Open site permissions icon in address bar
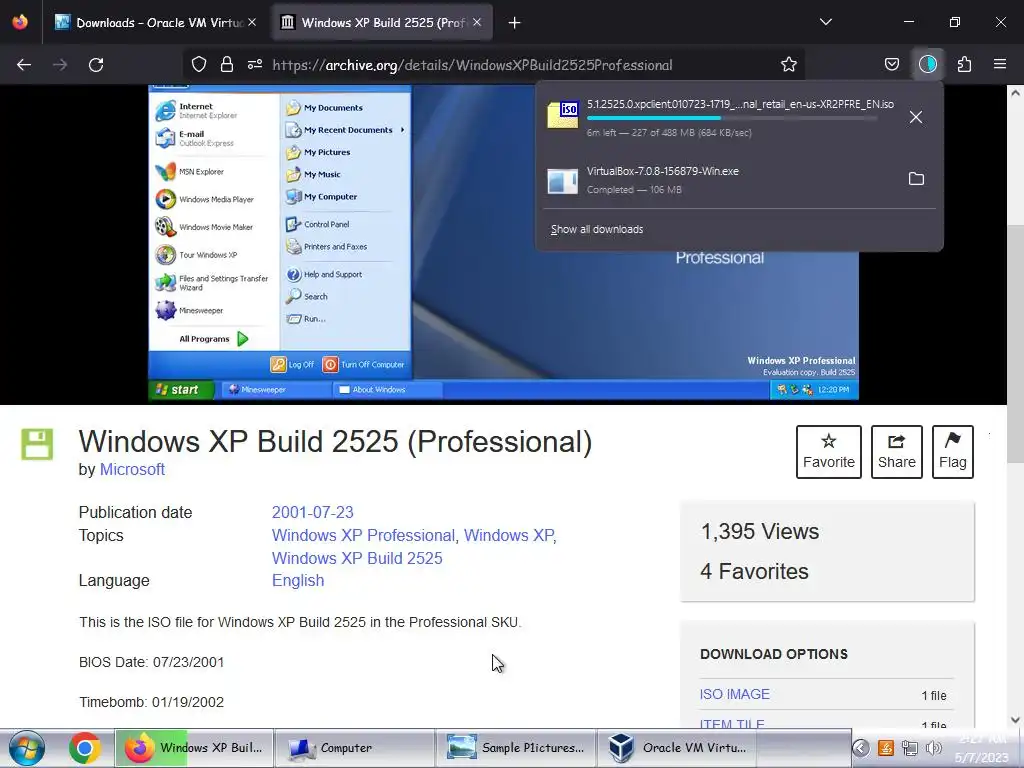Screen dimensions: 1024x768 [255, 65]
